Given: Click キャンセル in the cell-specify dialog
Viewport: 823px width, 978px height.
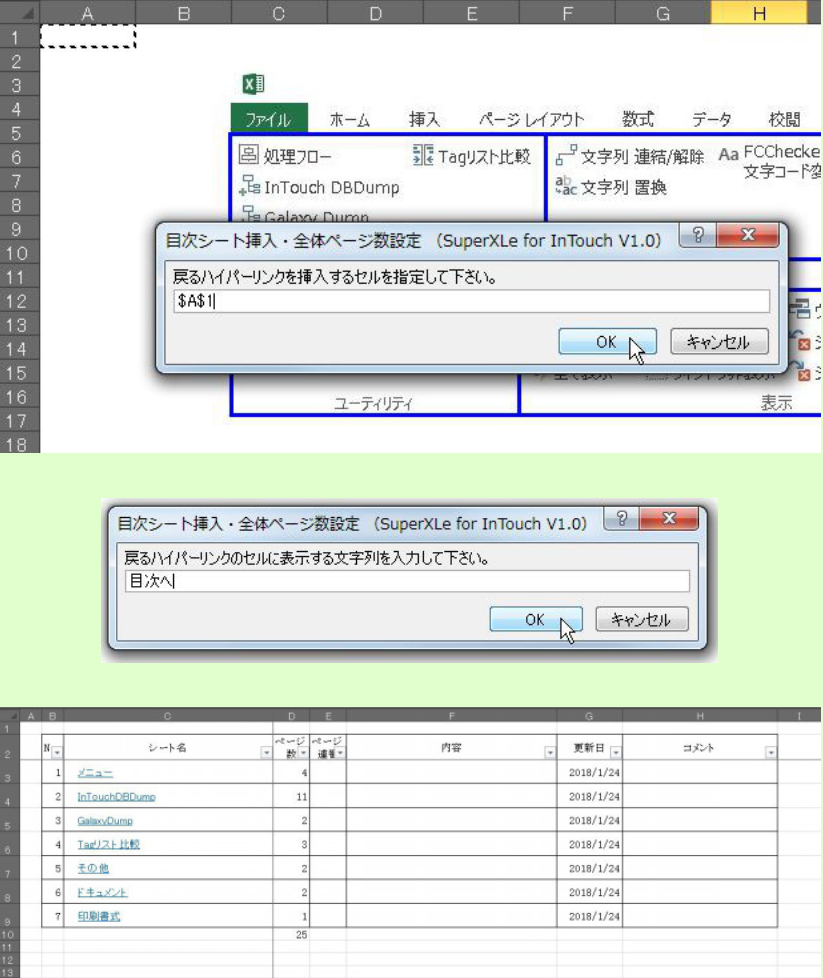Looking at the screenshot, I should pos(719,341).
